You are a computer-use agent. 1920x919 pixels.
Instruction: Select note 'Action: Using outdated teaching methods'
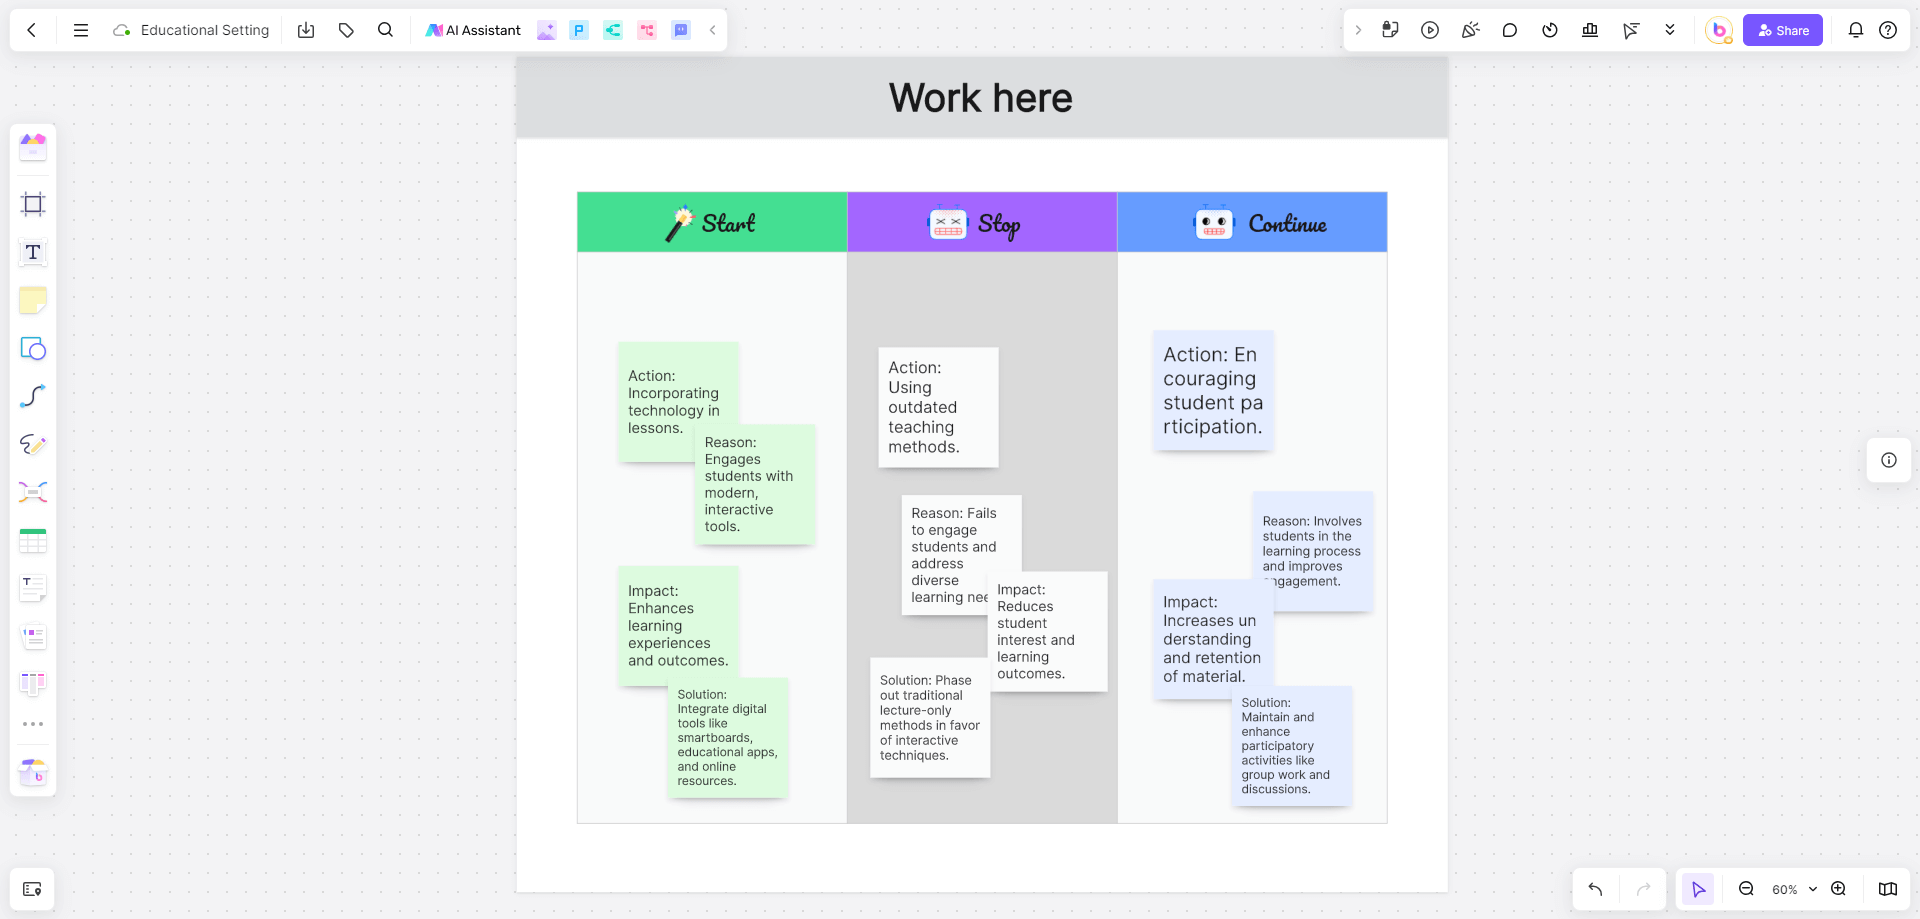point(938,407)
